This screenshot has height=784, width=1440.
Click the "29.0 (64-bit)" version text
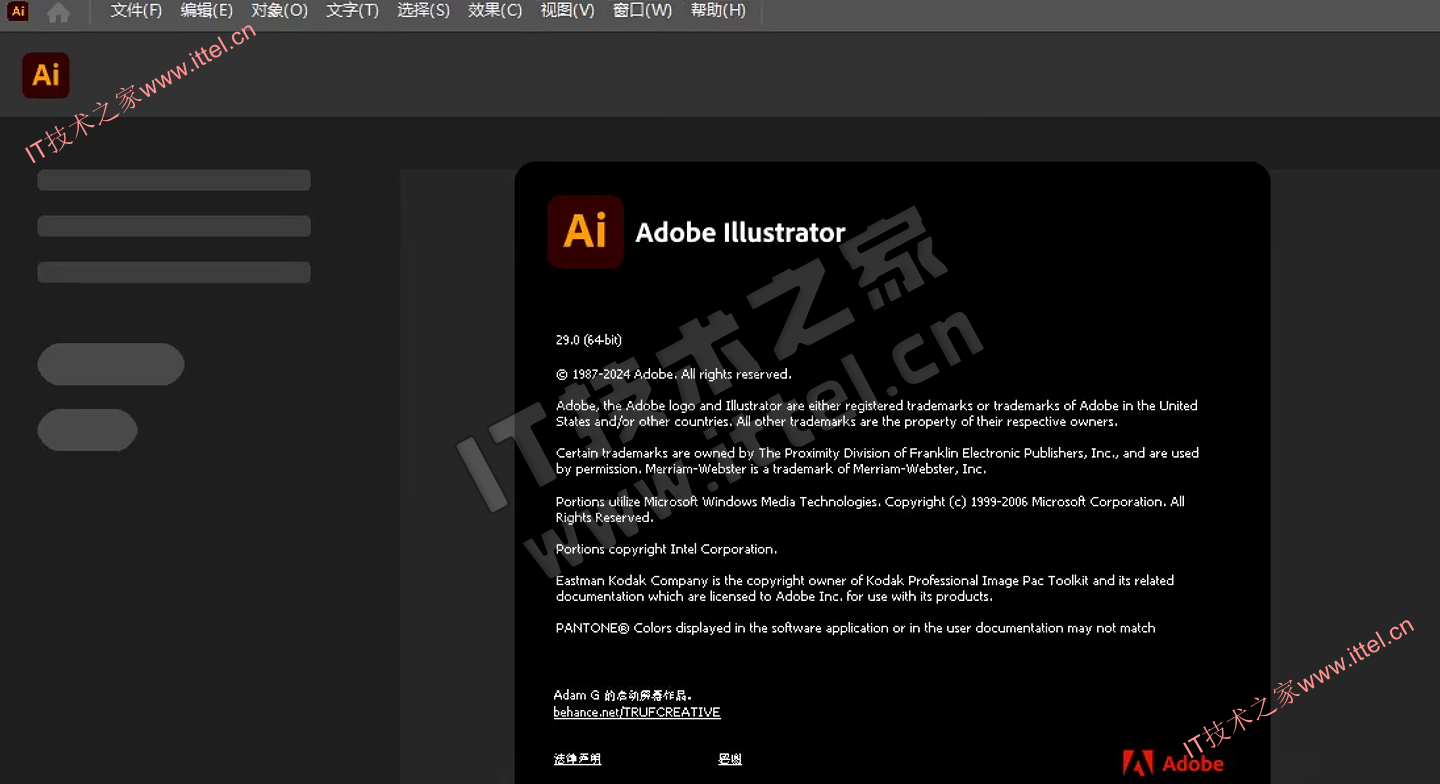(x=589, y=340)
